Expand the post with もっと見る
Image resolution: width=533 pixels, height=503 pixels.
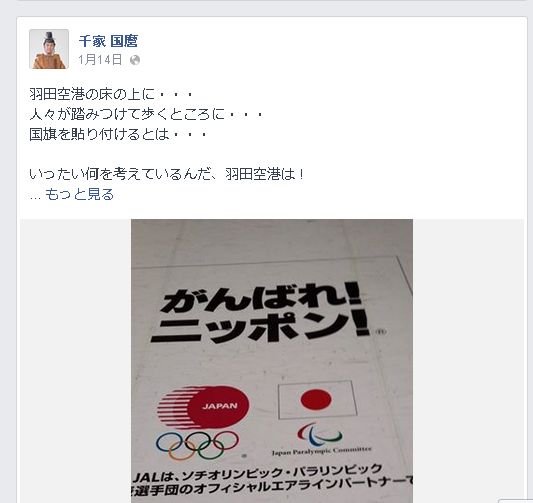(x=80, y=194)
